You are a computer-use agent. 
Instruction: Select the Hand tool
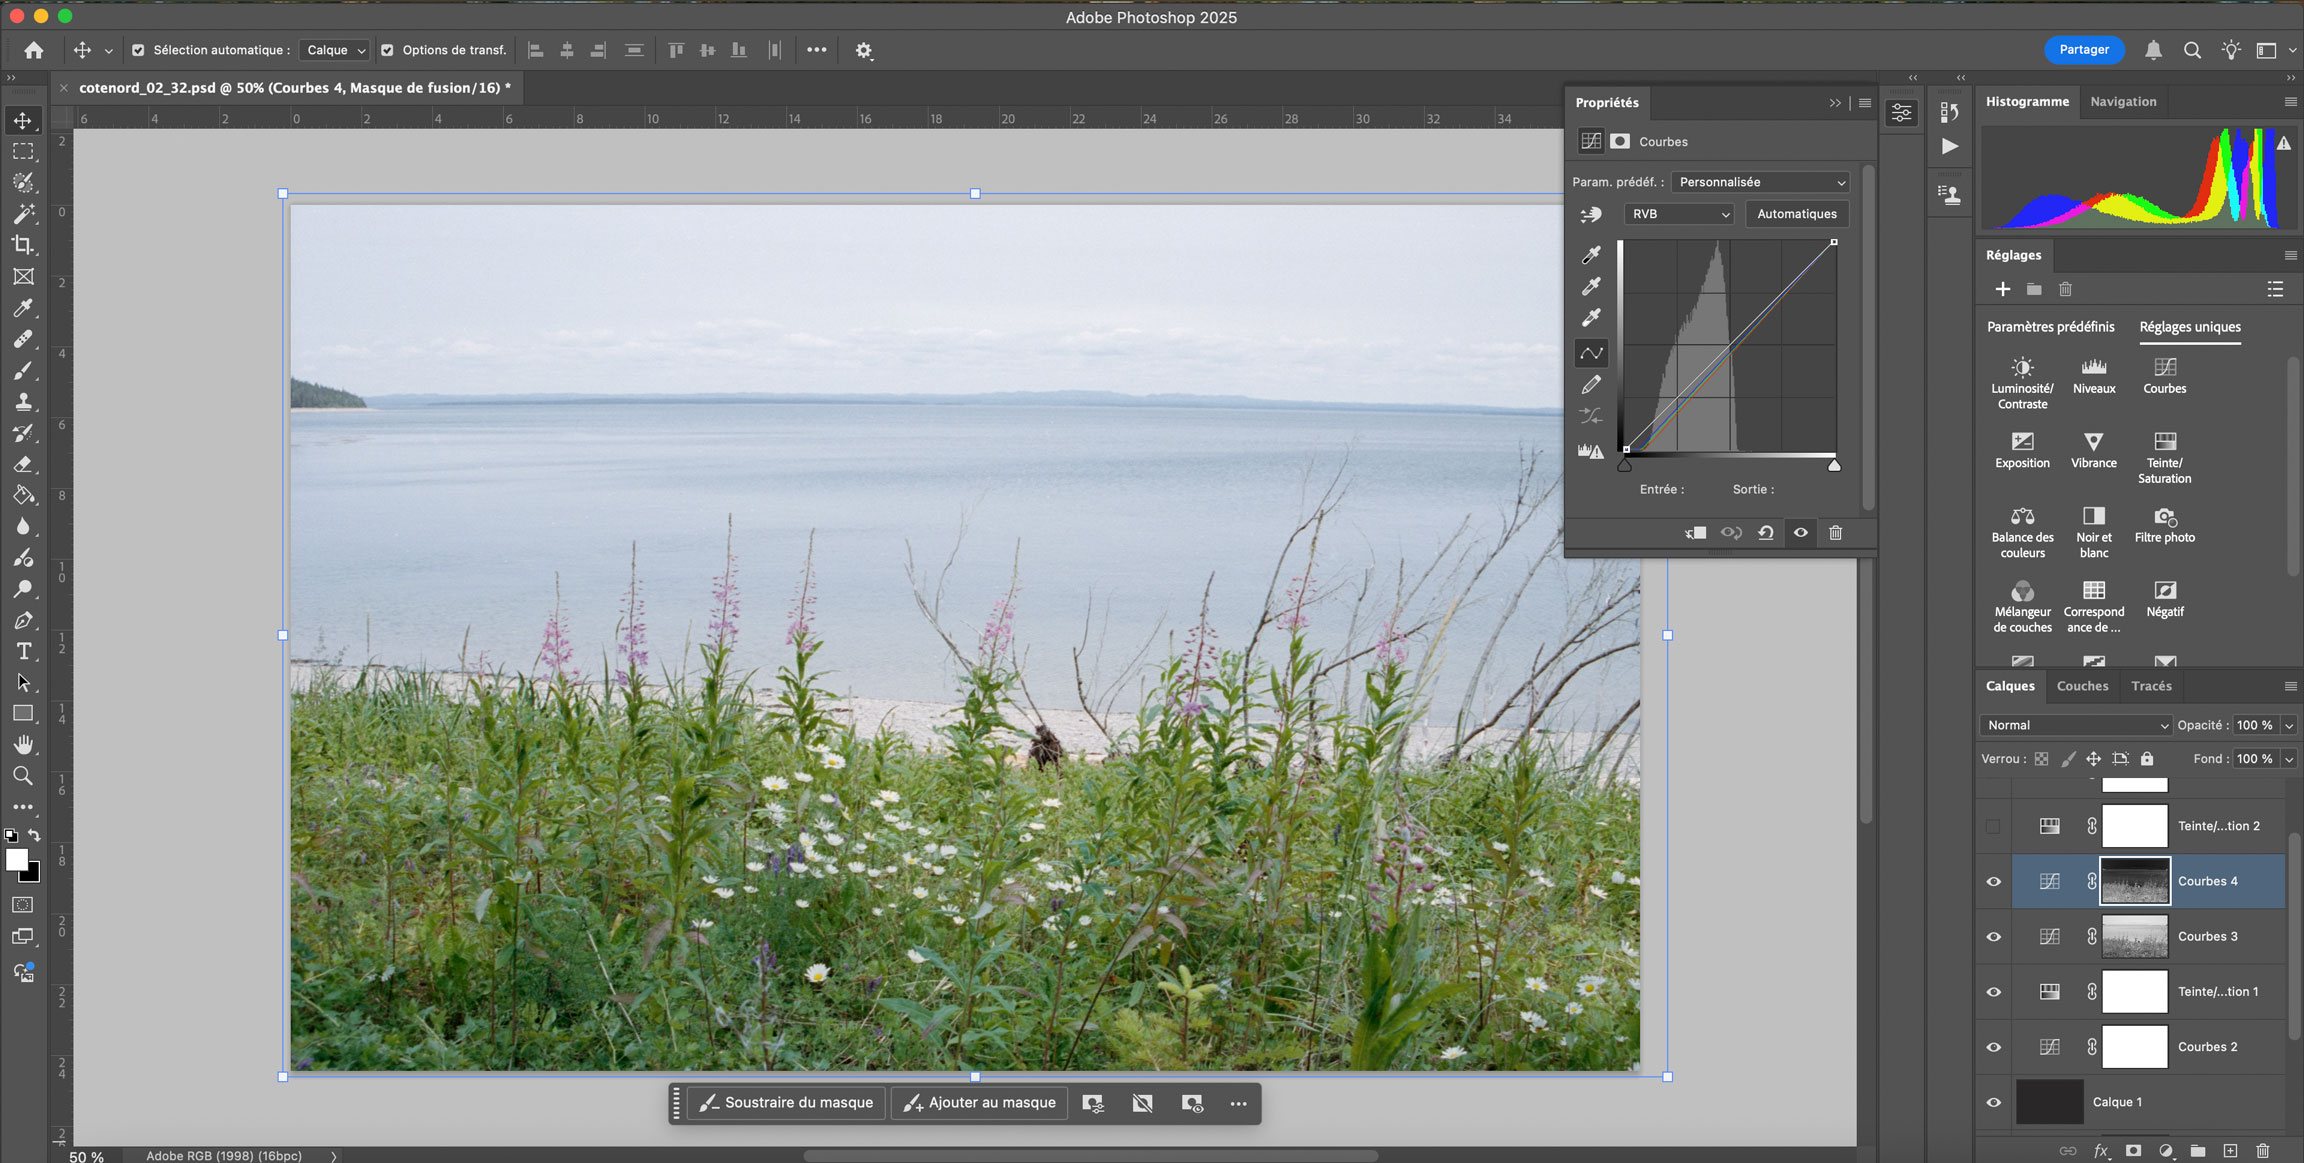point(22,745)
